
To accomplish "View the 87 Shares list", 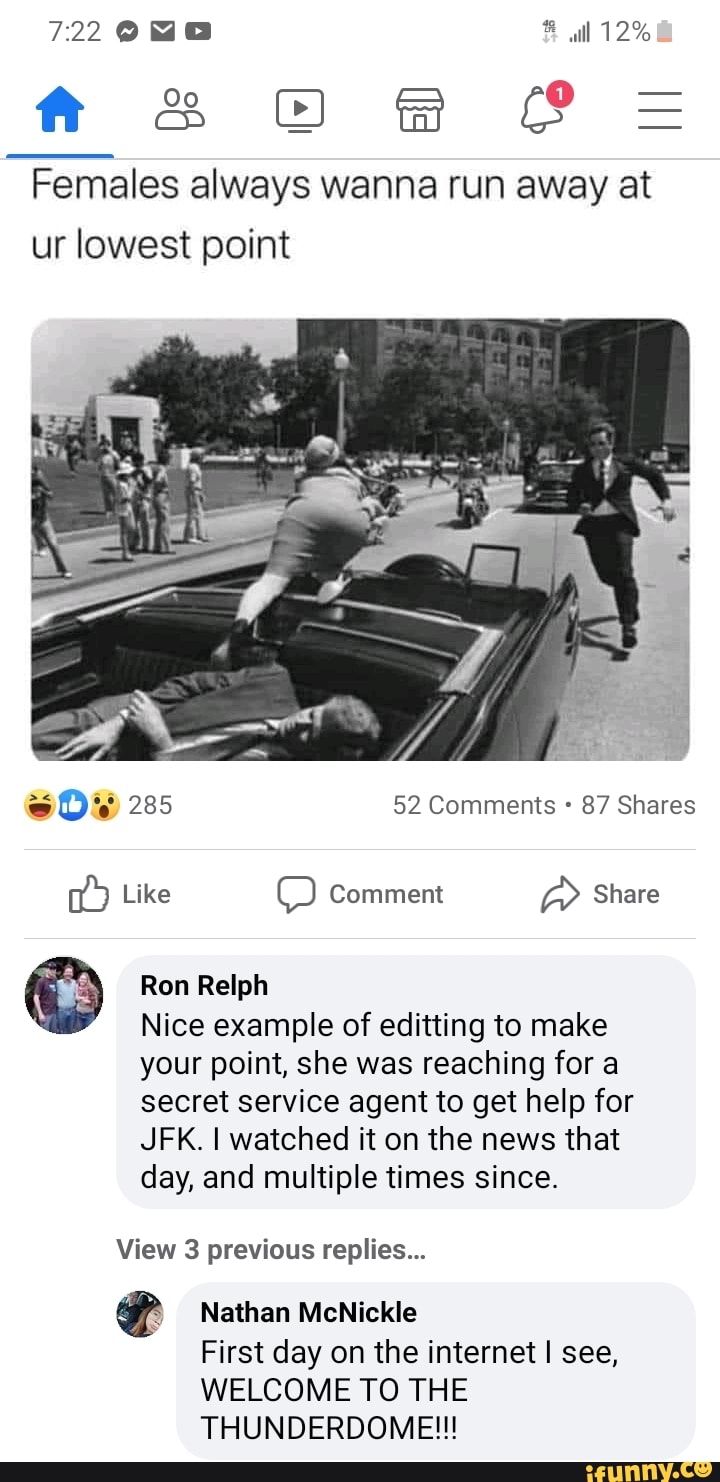I will pos(638,805).
